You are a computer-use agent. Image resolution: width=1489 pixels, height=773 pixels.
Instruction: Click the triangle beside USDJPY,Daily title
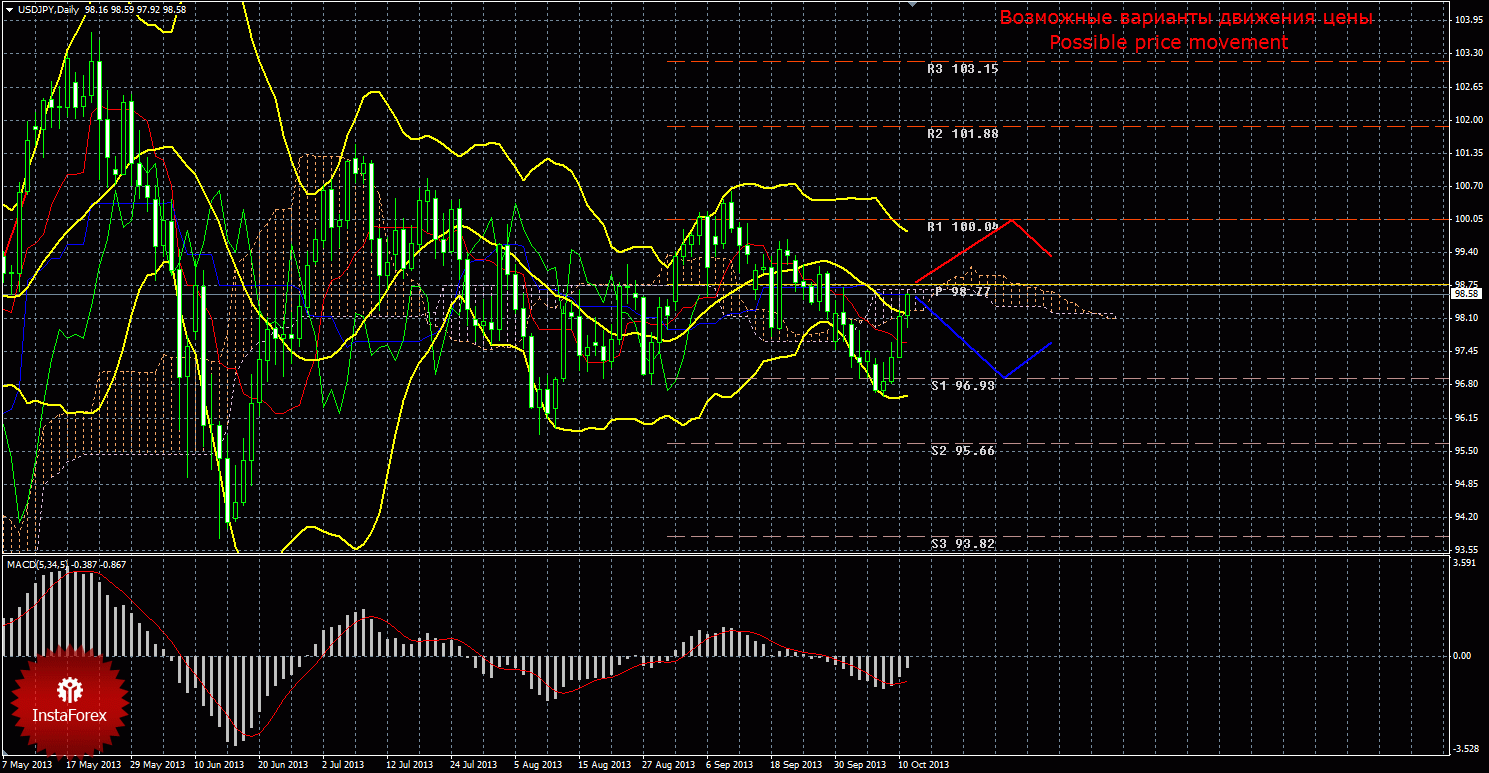tap(8, 9)
